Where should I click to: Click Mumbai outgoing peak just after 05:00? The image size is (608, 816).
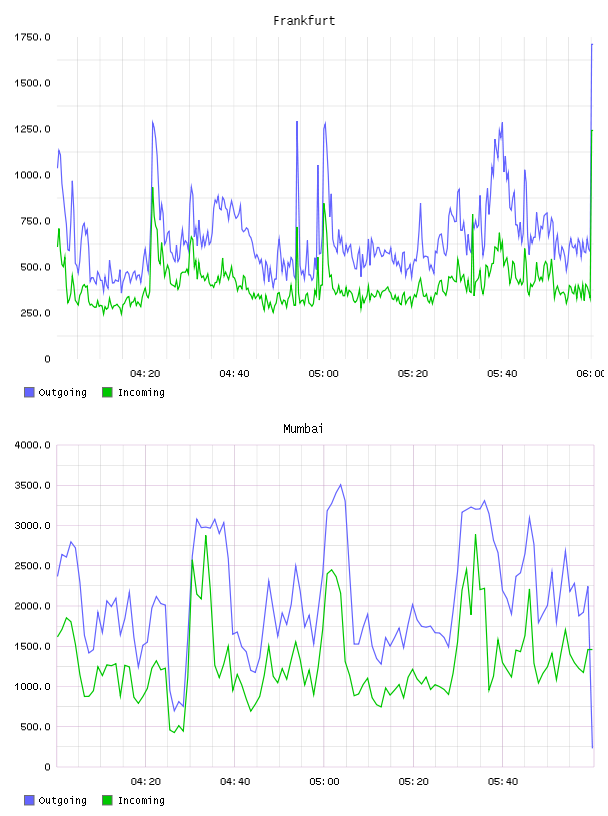click(x=340, y=485)
